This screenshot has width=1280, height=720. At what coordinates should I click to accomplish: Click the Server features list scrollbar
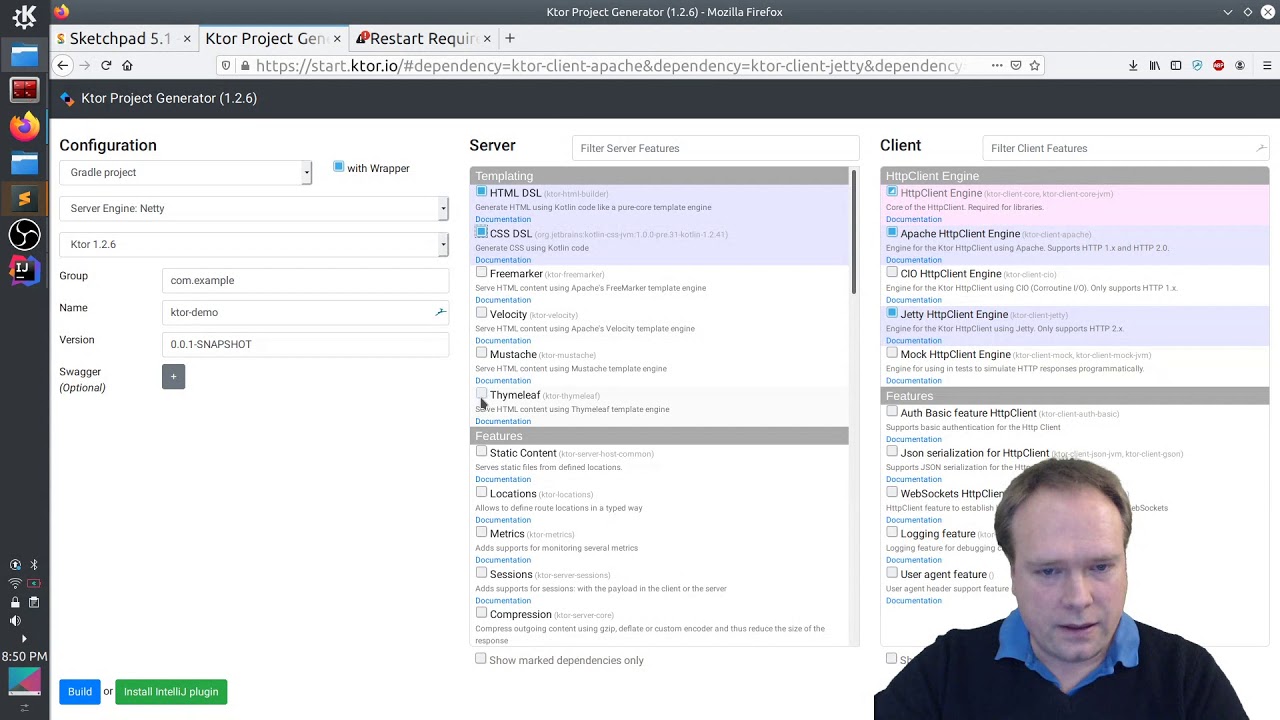point(853,232)
